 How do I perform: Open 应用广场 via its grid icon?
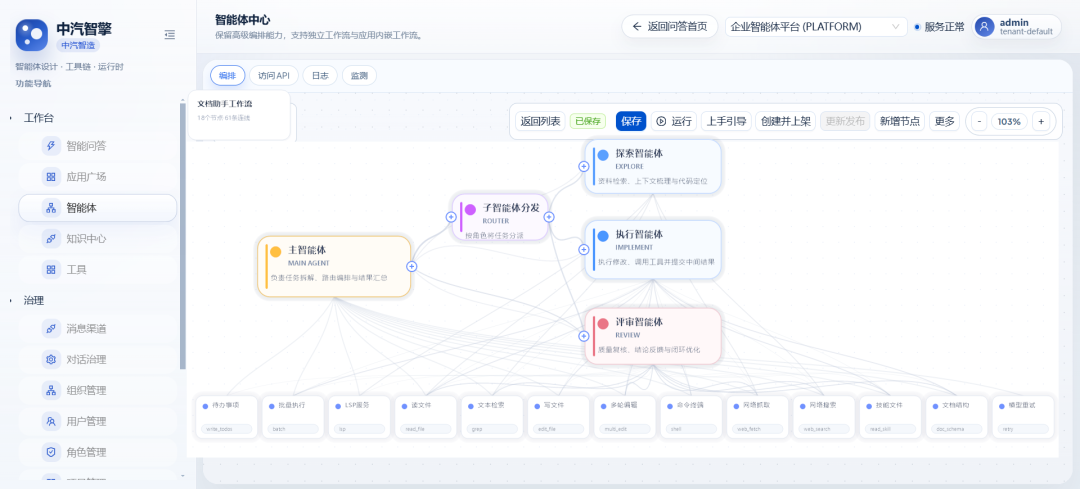coord(51,177)
